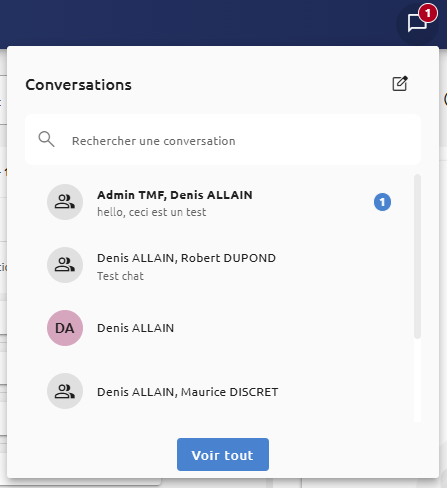Click the 'hello, ceci est un test' preview
The height and width of the screenshot is (488, 447).
[152, 212]
